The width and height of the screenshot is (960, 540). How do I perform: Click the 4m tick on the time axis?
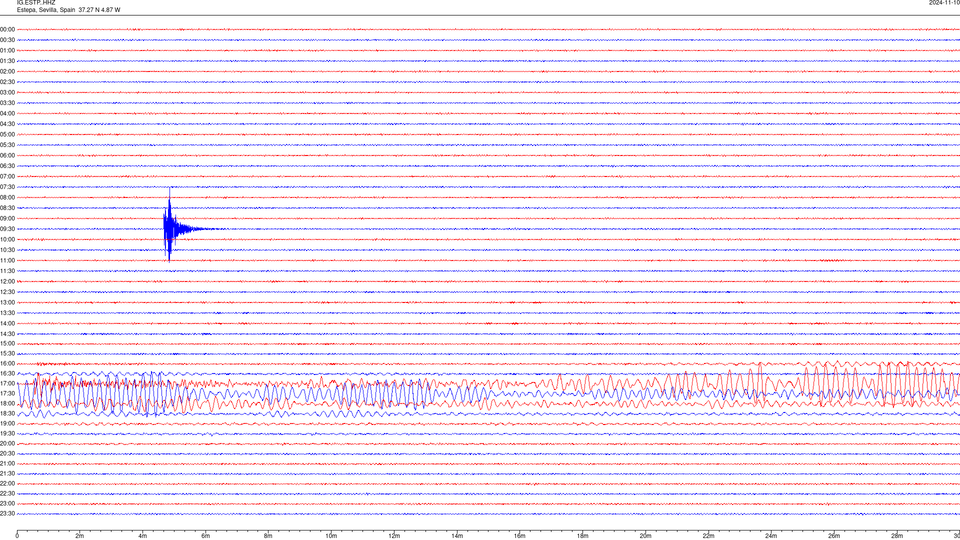tap(143, 536)
